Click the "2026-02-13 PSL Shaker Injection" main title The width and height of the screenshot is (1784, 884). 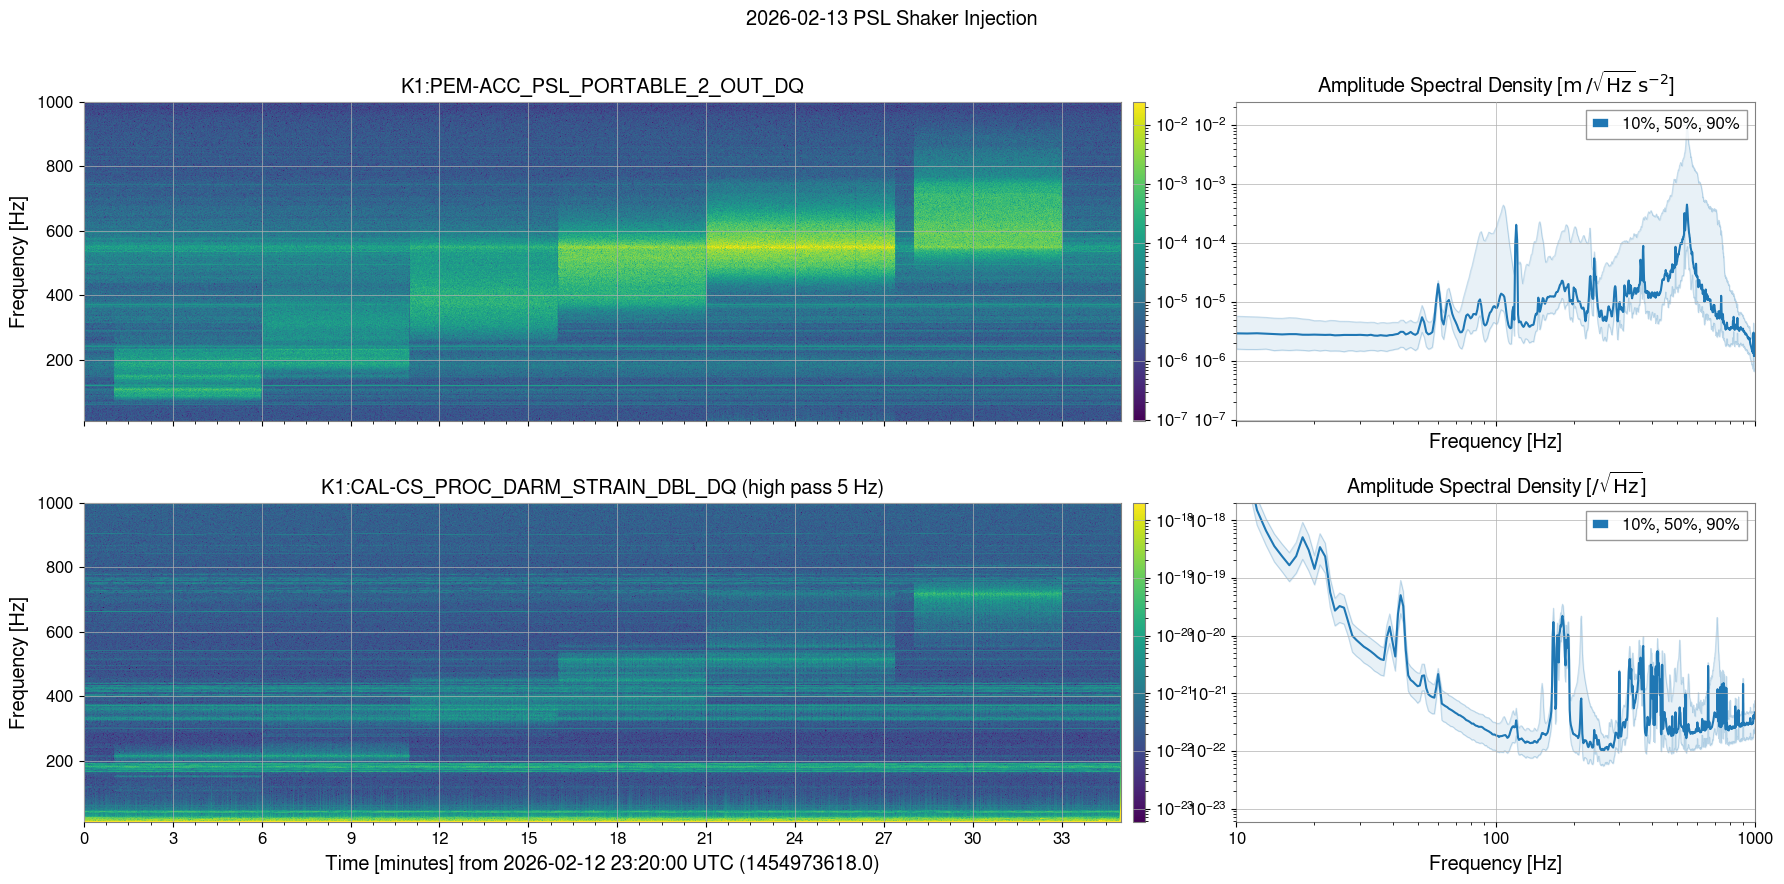click(x=891, y=18)
